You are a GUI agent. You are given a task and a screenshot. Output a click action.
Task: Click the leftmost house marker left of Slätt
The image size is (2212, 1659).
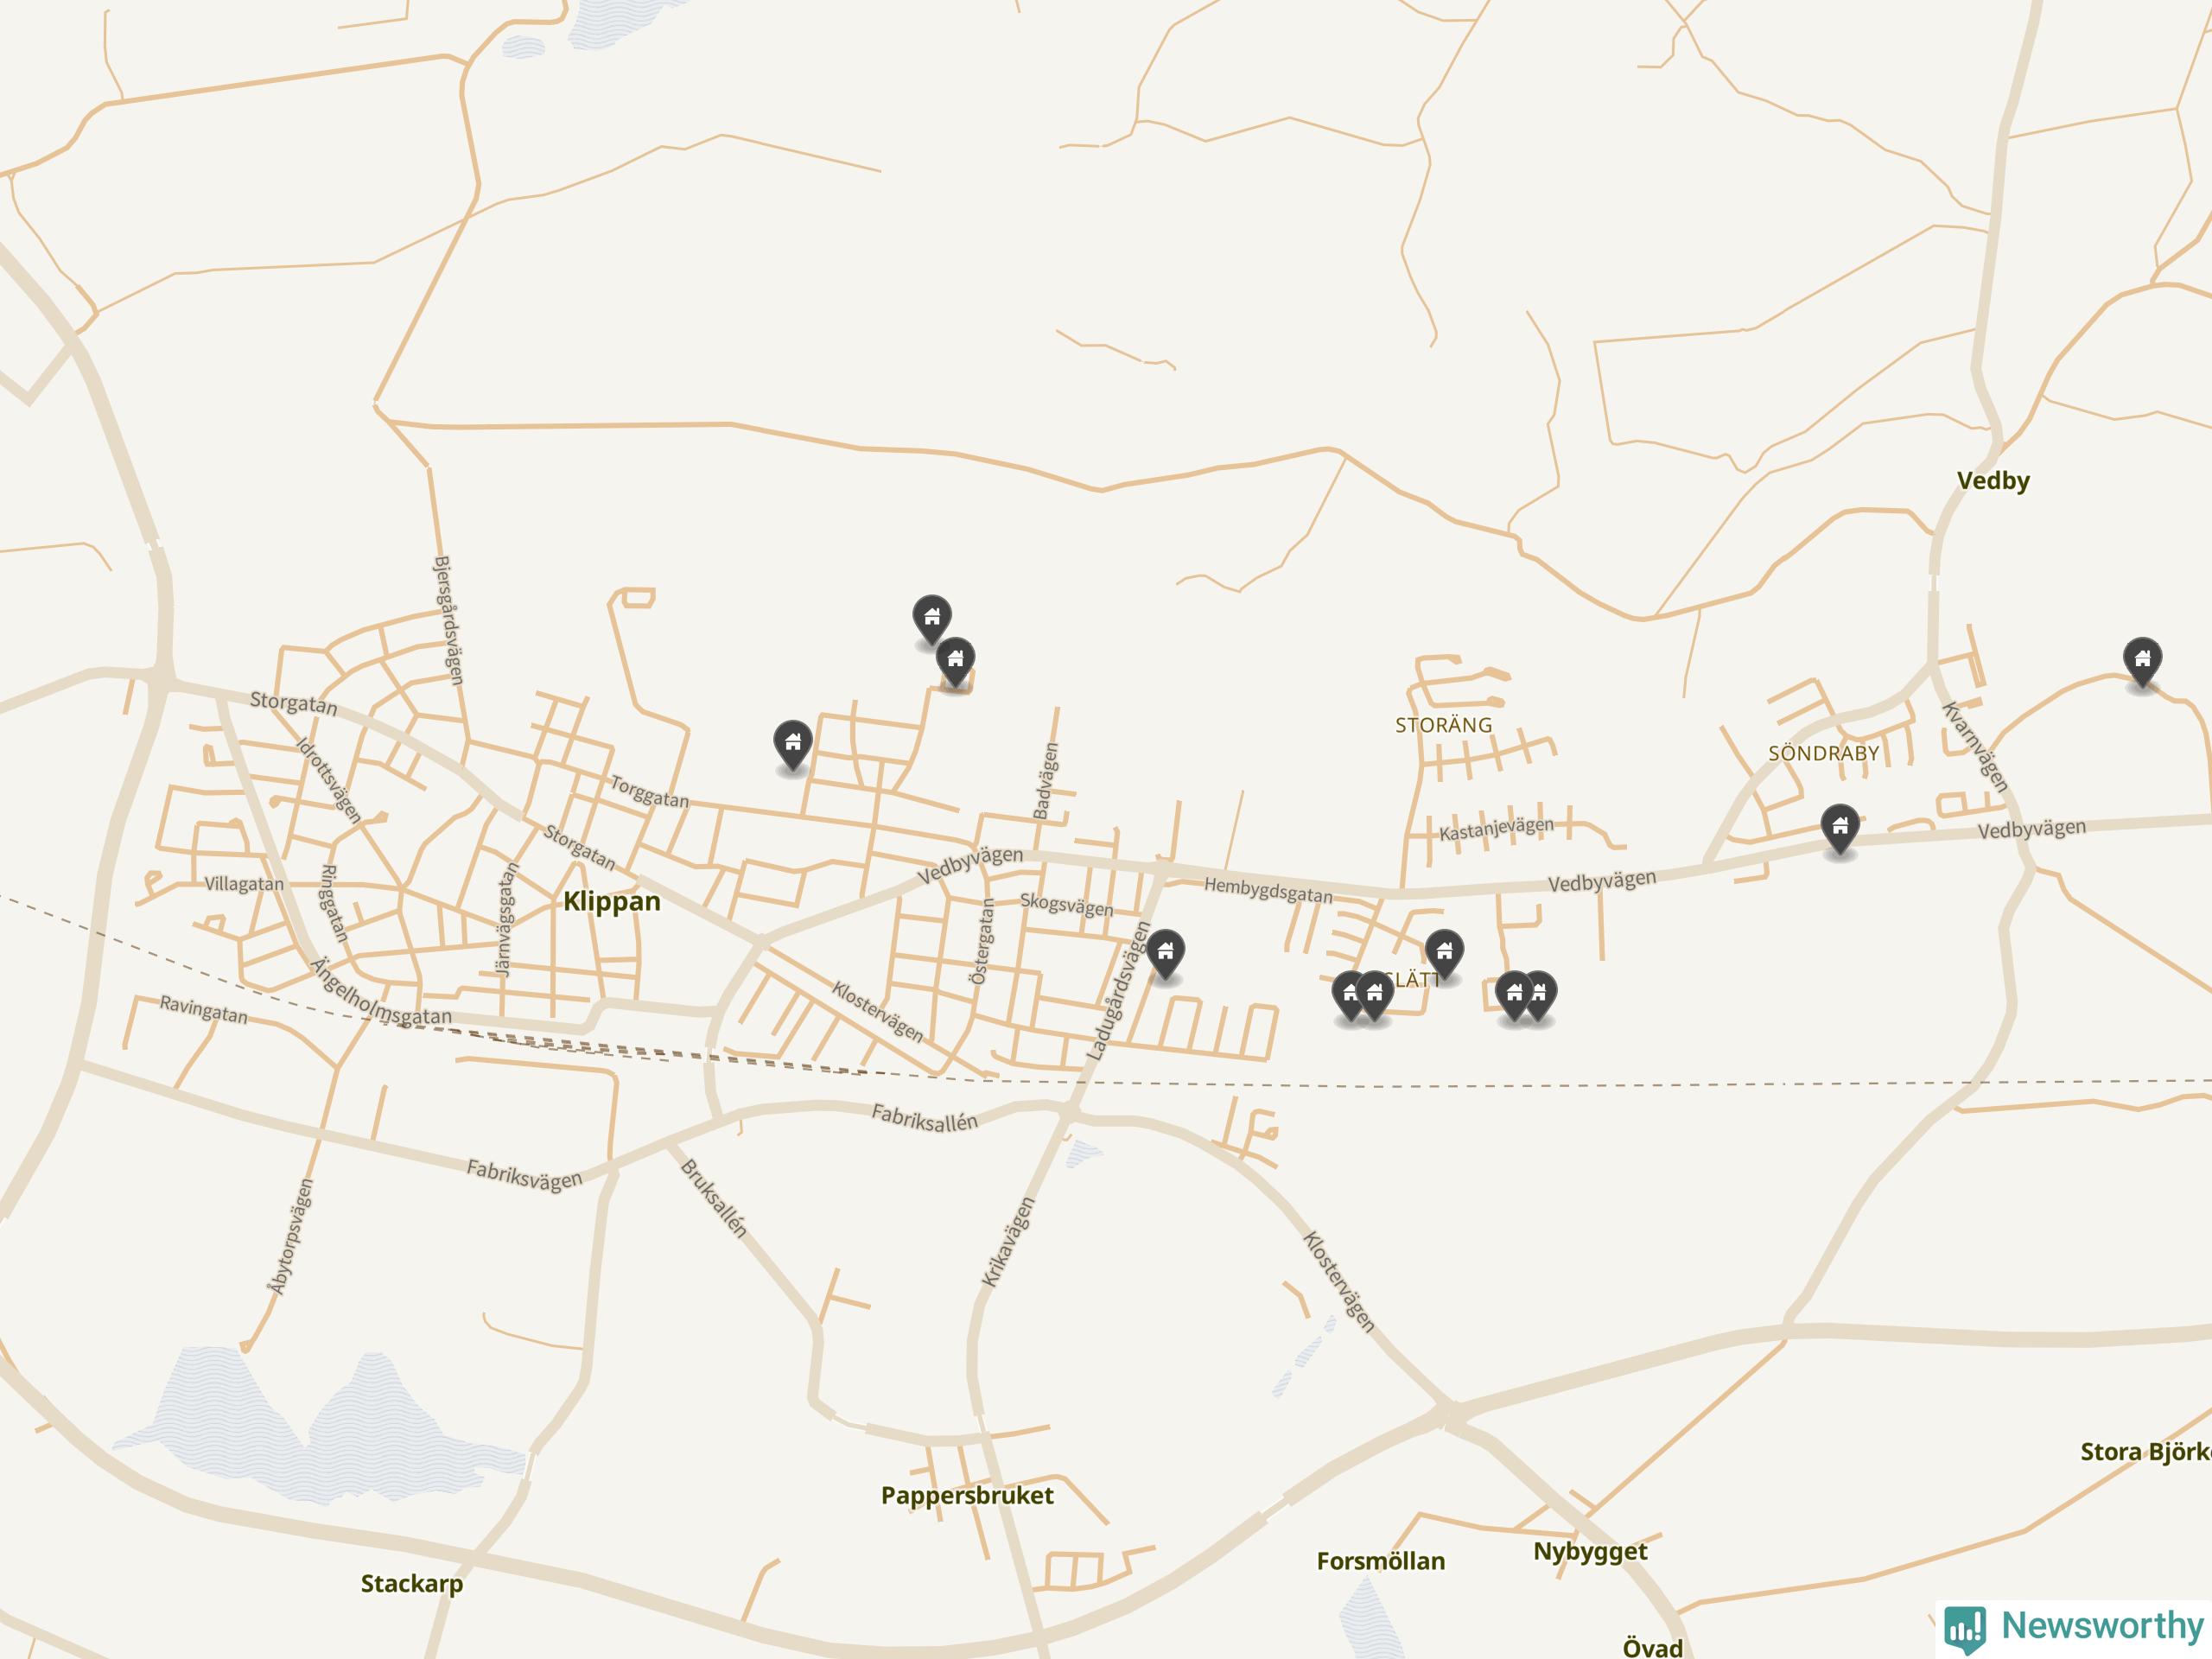click(1351, 995)
